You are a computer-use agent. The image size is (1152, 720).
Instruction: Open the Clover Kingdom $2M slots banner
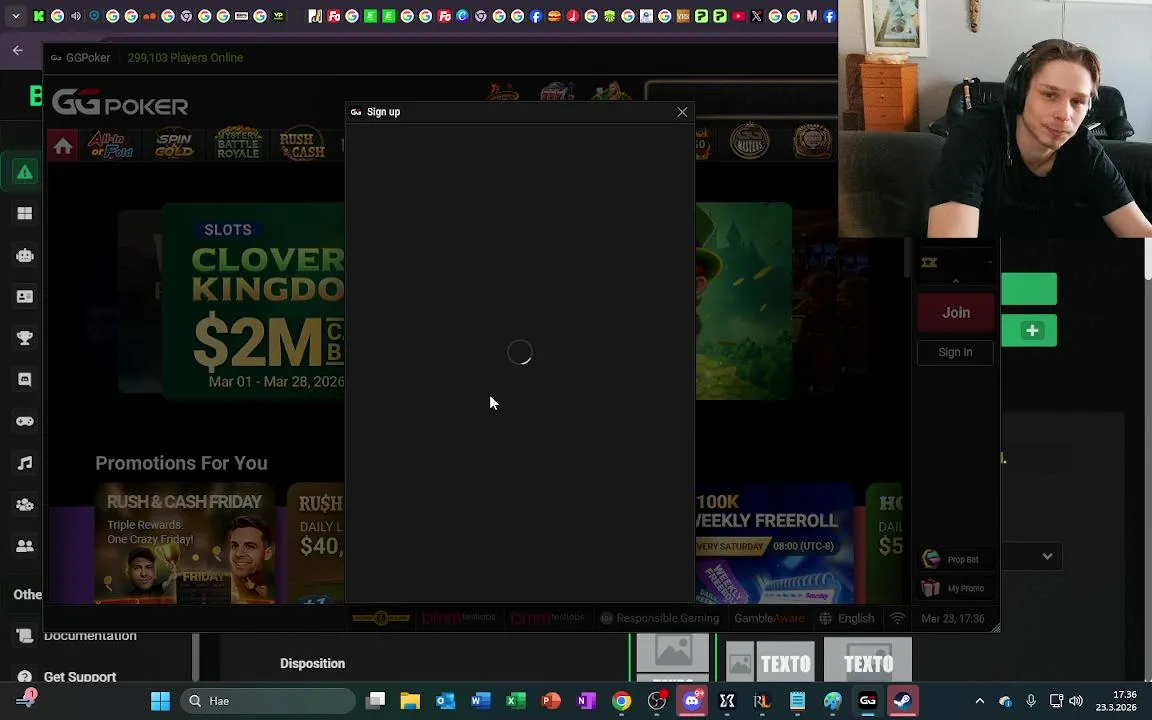tap(253, 301)
